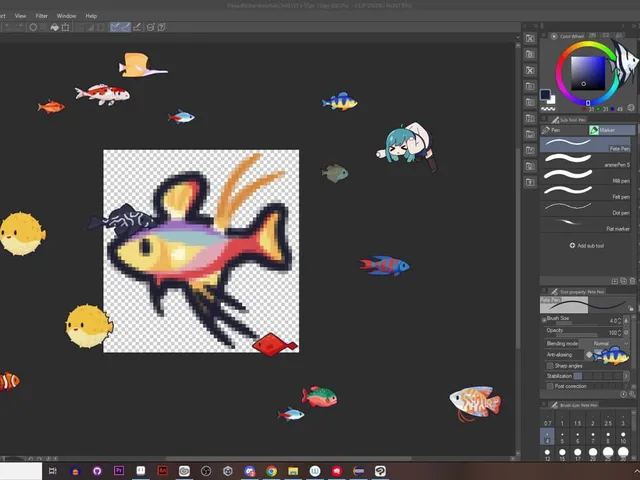Select the first Anti-aliasing level diamond

point(589,355)
